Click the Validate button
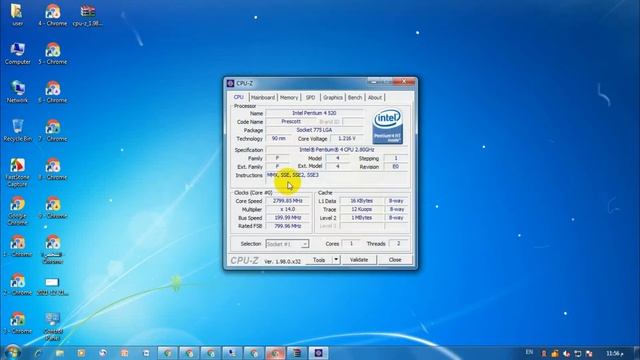 359,260
